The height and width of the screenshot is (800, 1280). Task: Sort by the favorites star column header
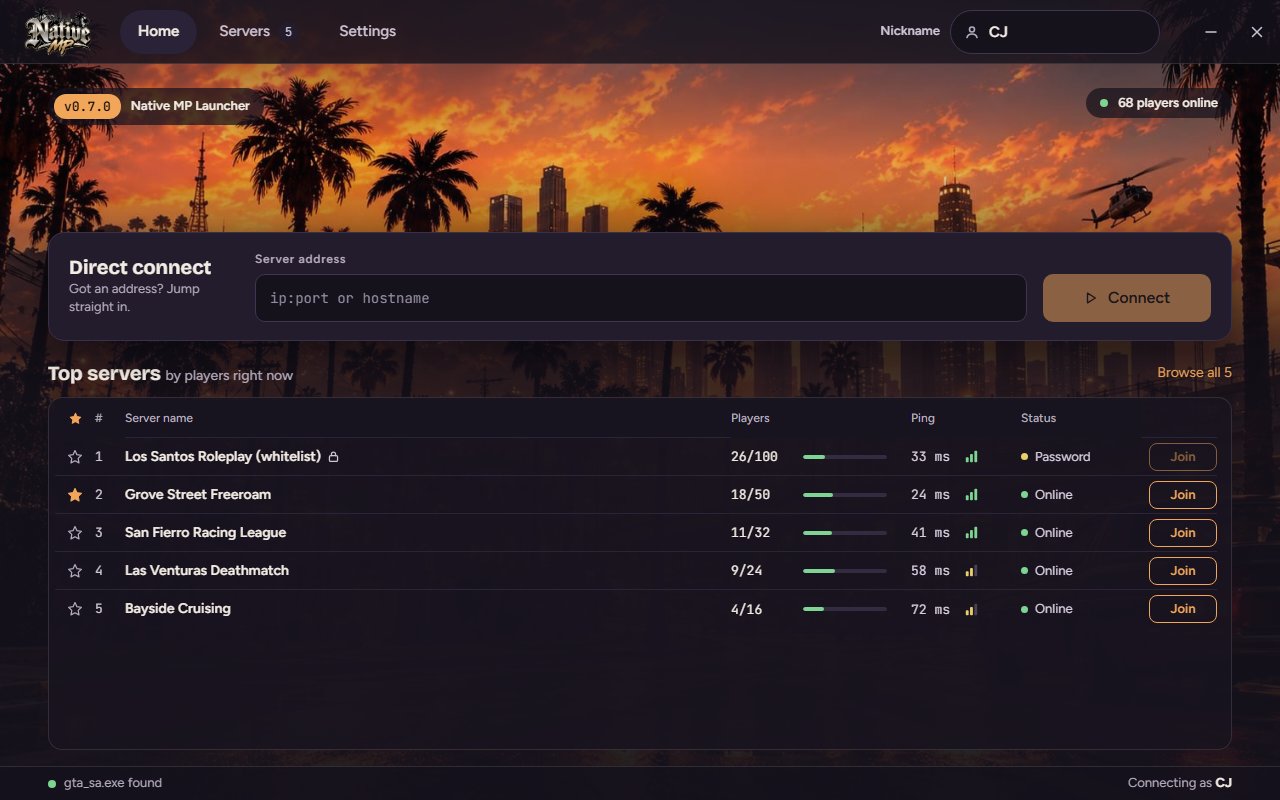(75, 418)
